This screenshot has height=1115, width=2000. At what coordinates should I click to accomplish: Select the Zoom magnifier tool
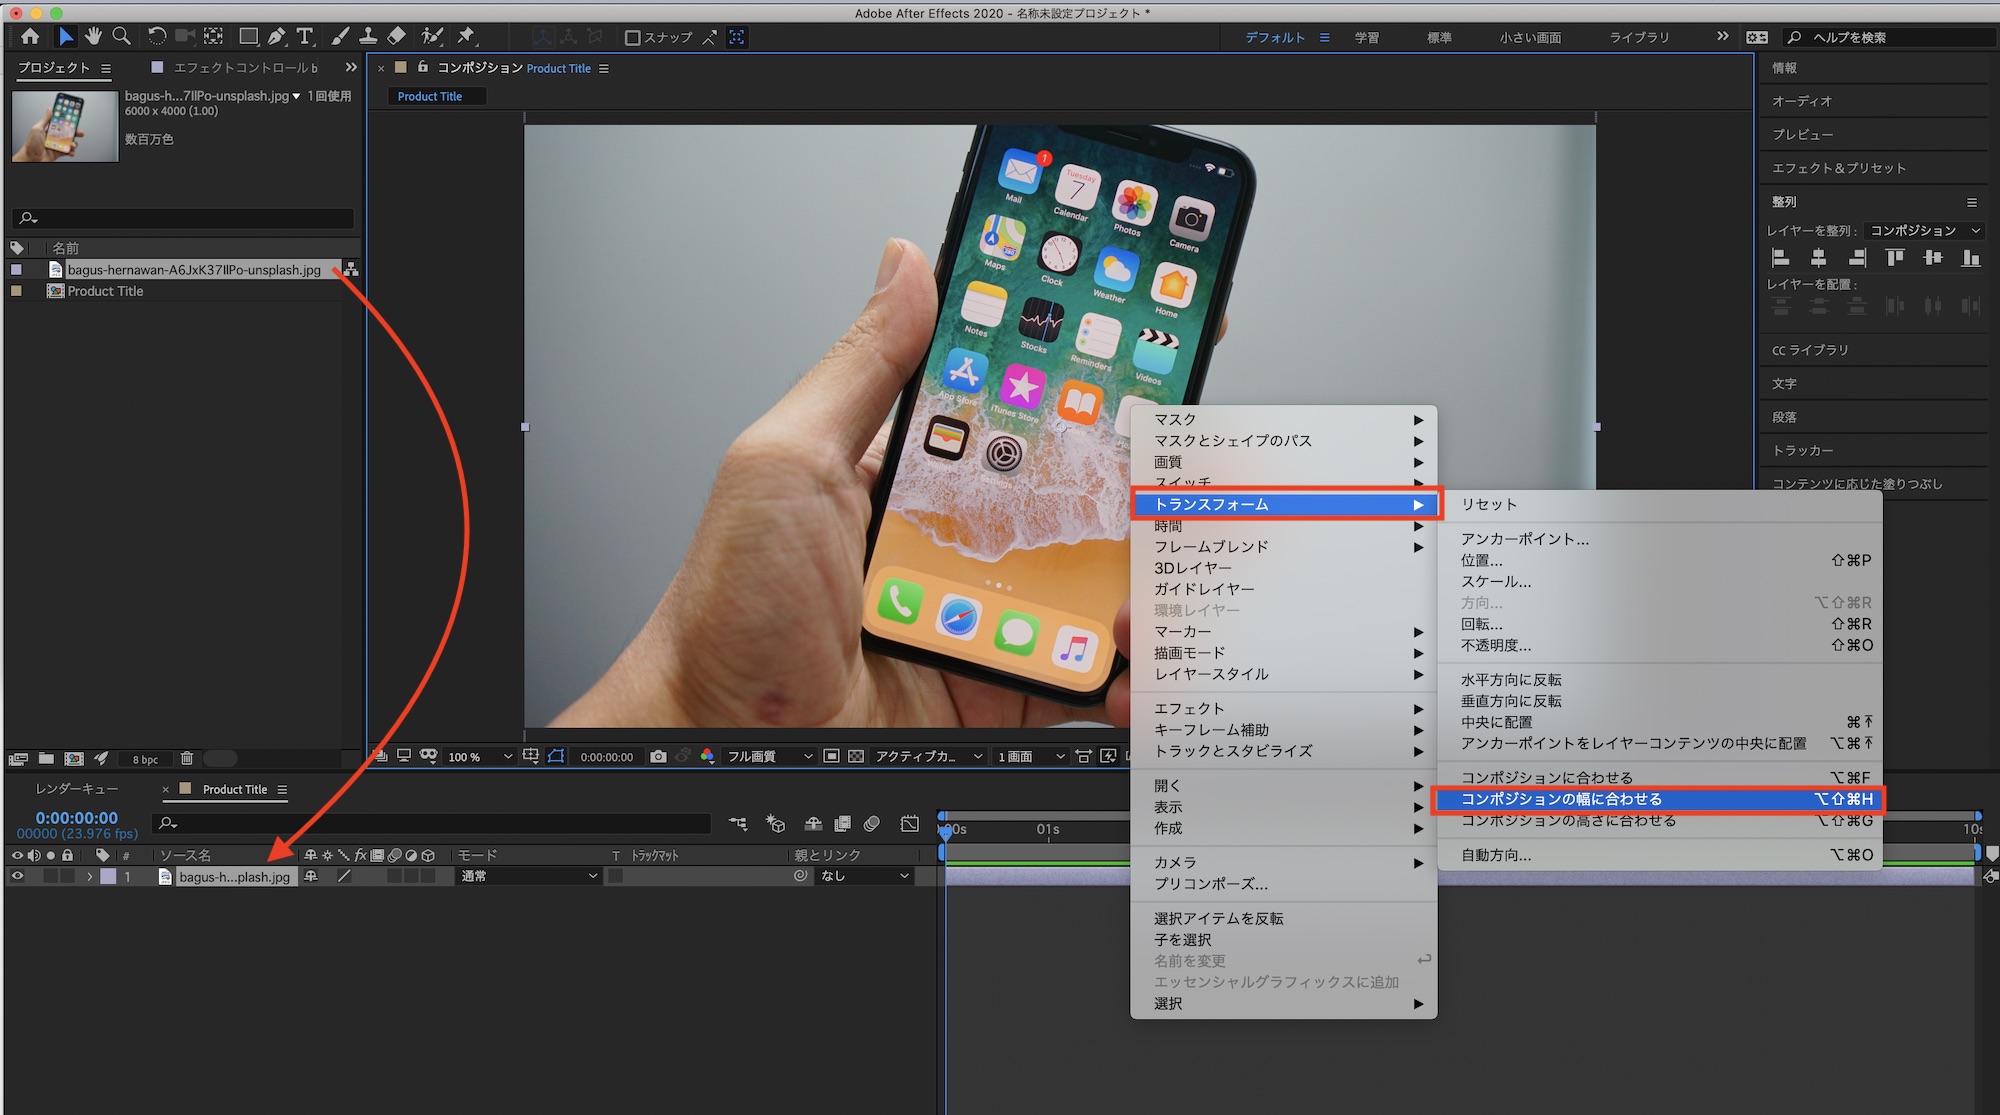pyautogui.click(x=121, y=36)
